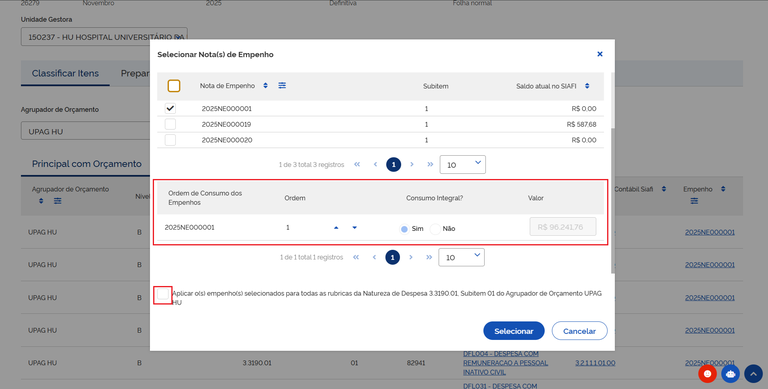The image size is (768, 389).
Task: Check the 2025NE000020 row checkbox
Action: (170, 140)
